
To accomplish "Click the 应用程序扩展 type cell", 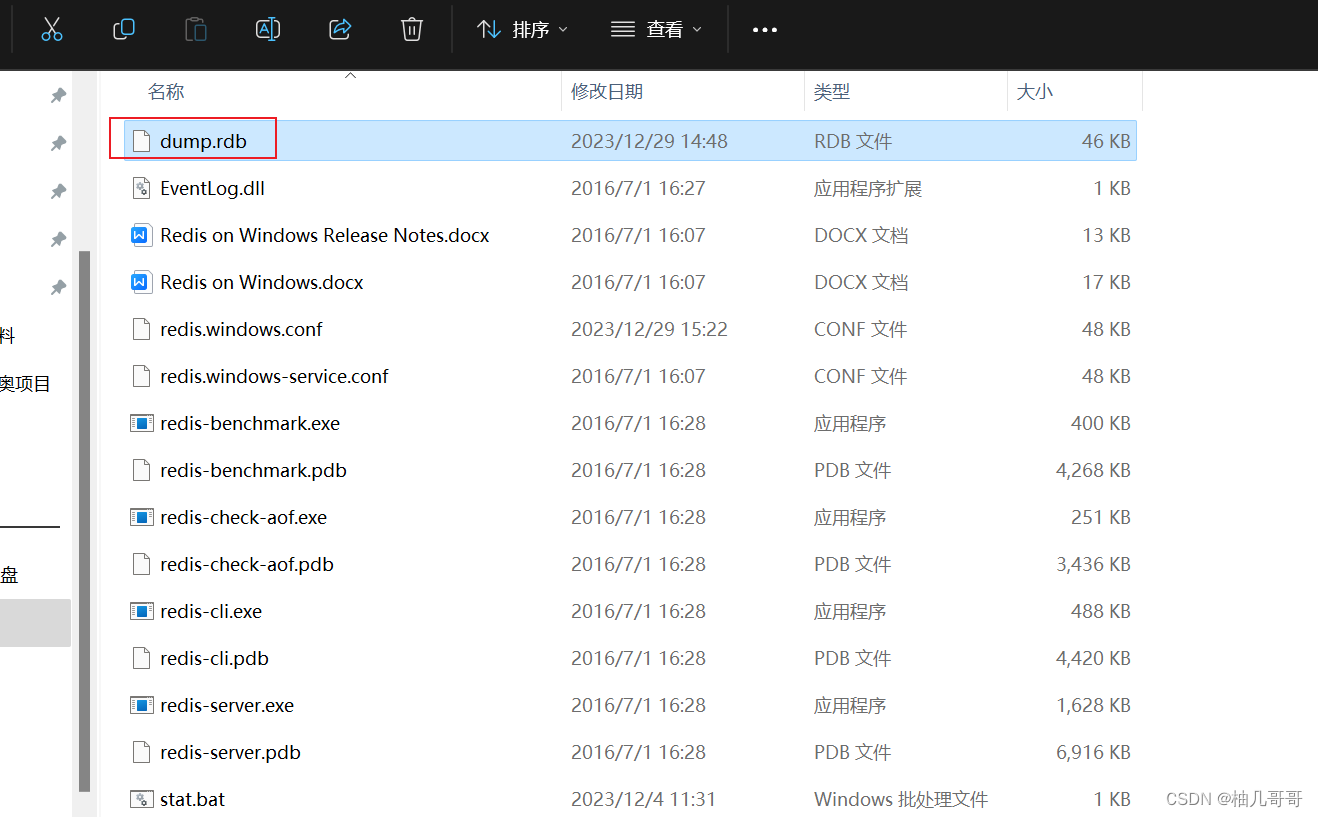I will click(x=868, y=188).
